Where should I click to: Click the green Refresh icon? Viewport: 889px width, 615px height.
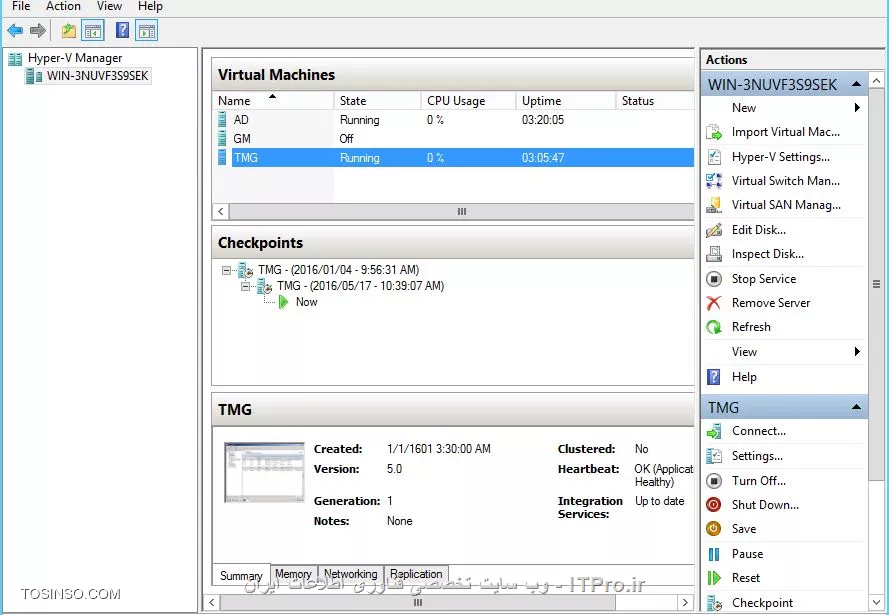pos(714,327)
